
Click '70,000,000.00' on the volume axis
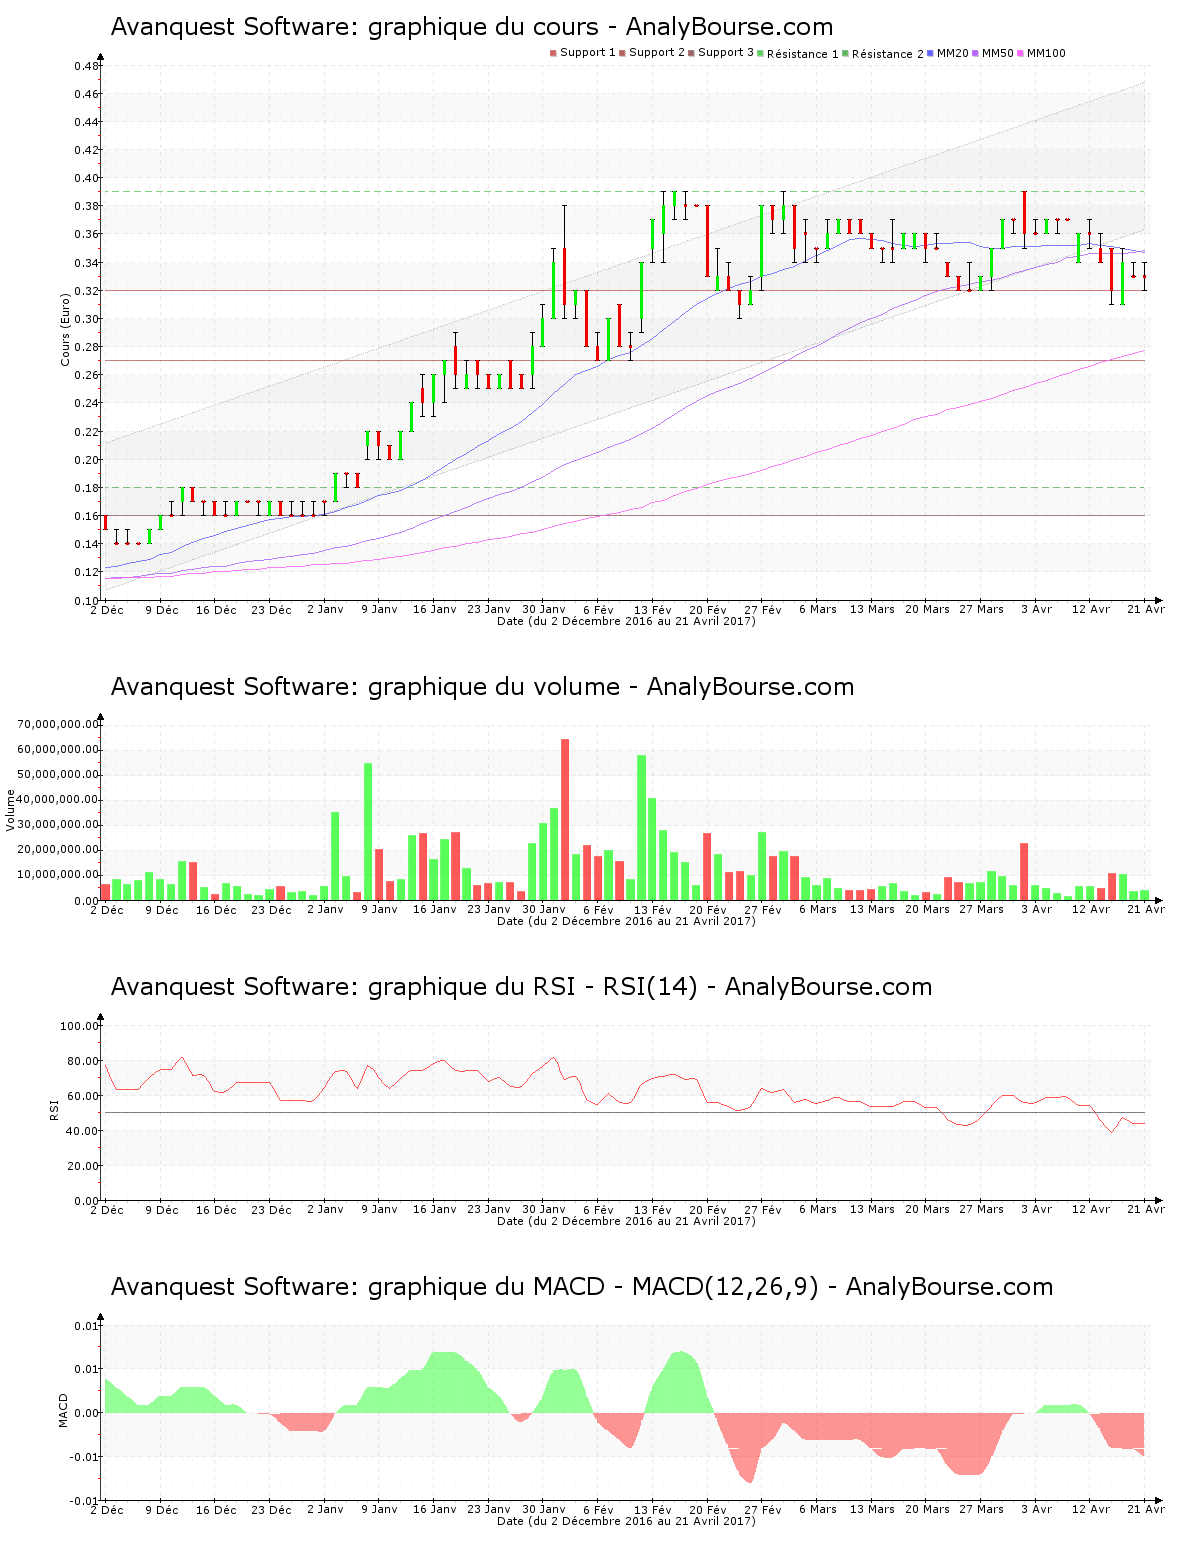[x=59, y=724]
